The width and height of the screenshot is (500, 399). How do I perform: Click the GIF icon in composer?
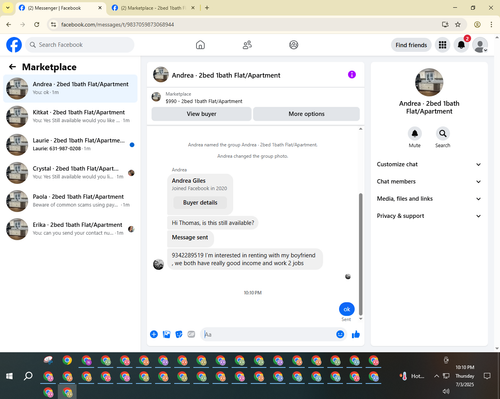[191, 334]
